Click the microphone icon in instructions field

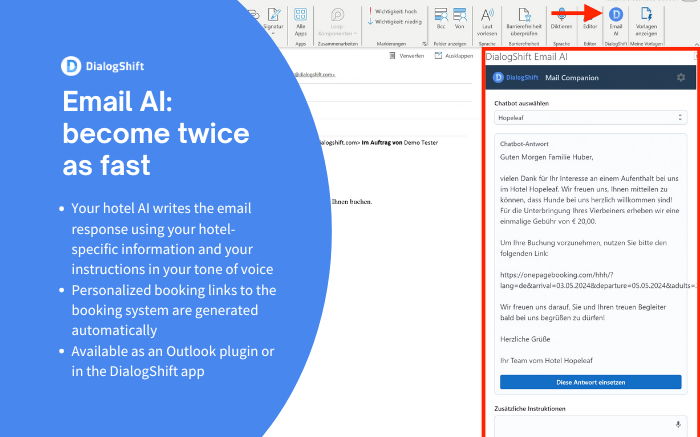[678, 425]
